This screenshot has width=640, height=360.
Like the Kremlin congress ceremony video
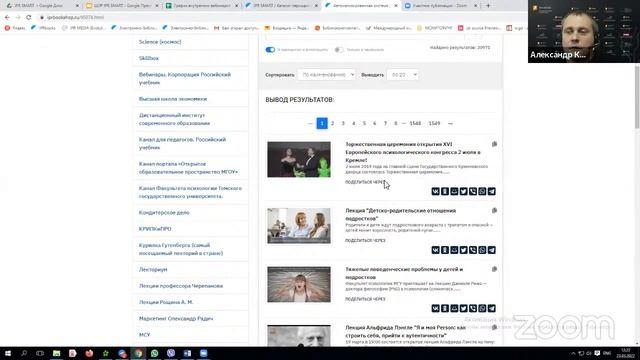click(494, 144)
